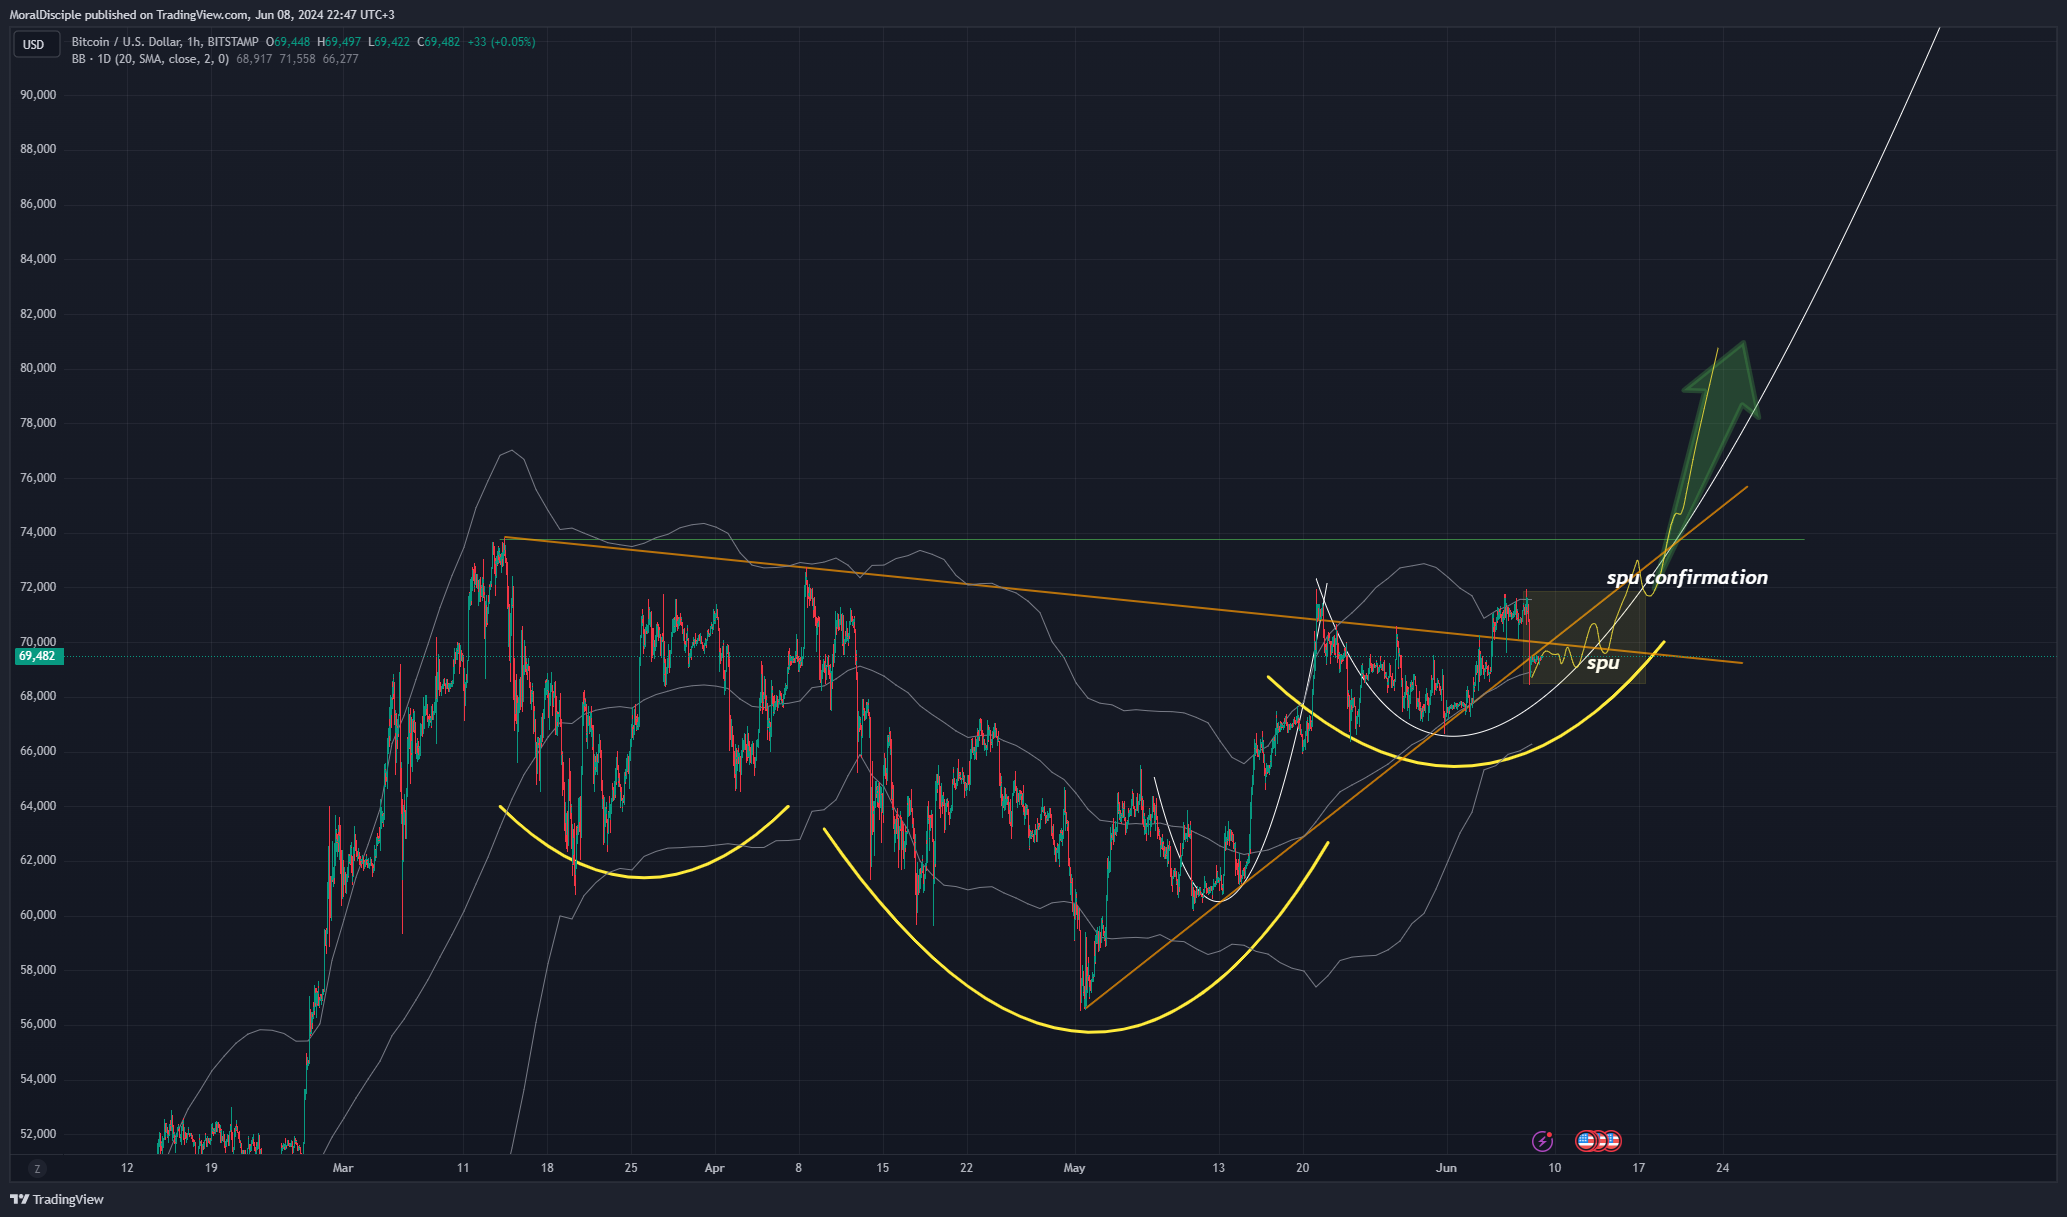Click the BB value 68,917
The image size is (2067, 1217).
pos(255,59)
